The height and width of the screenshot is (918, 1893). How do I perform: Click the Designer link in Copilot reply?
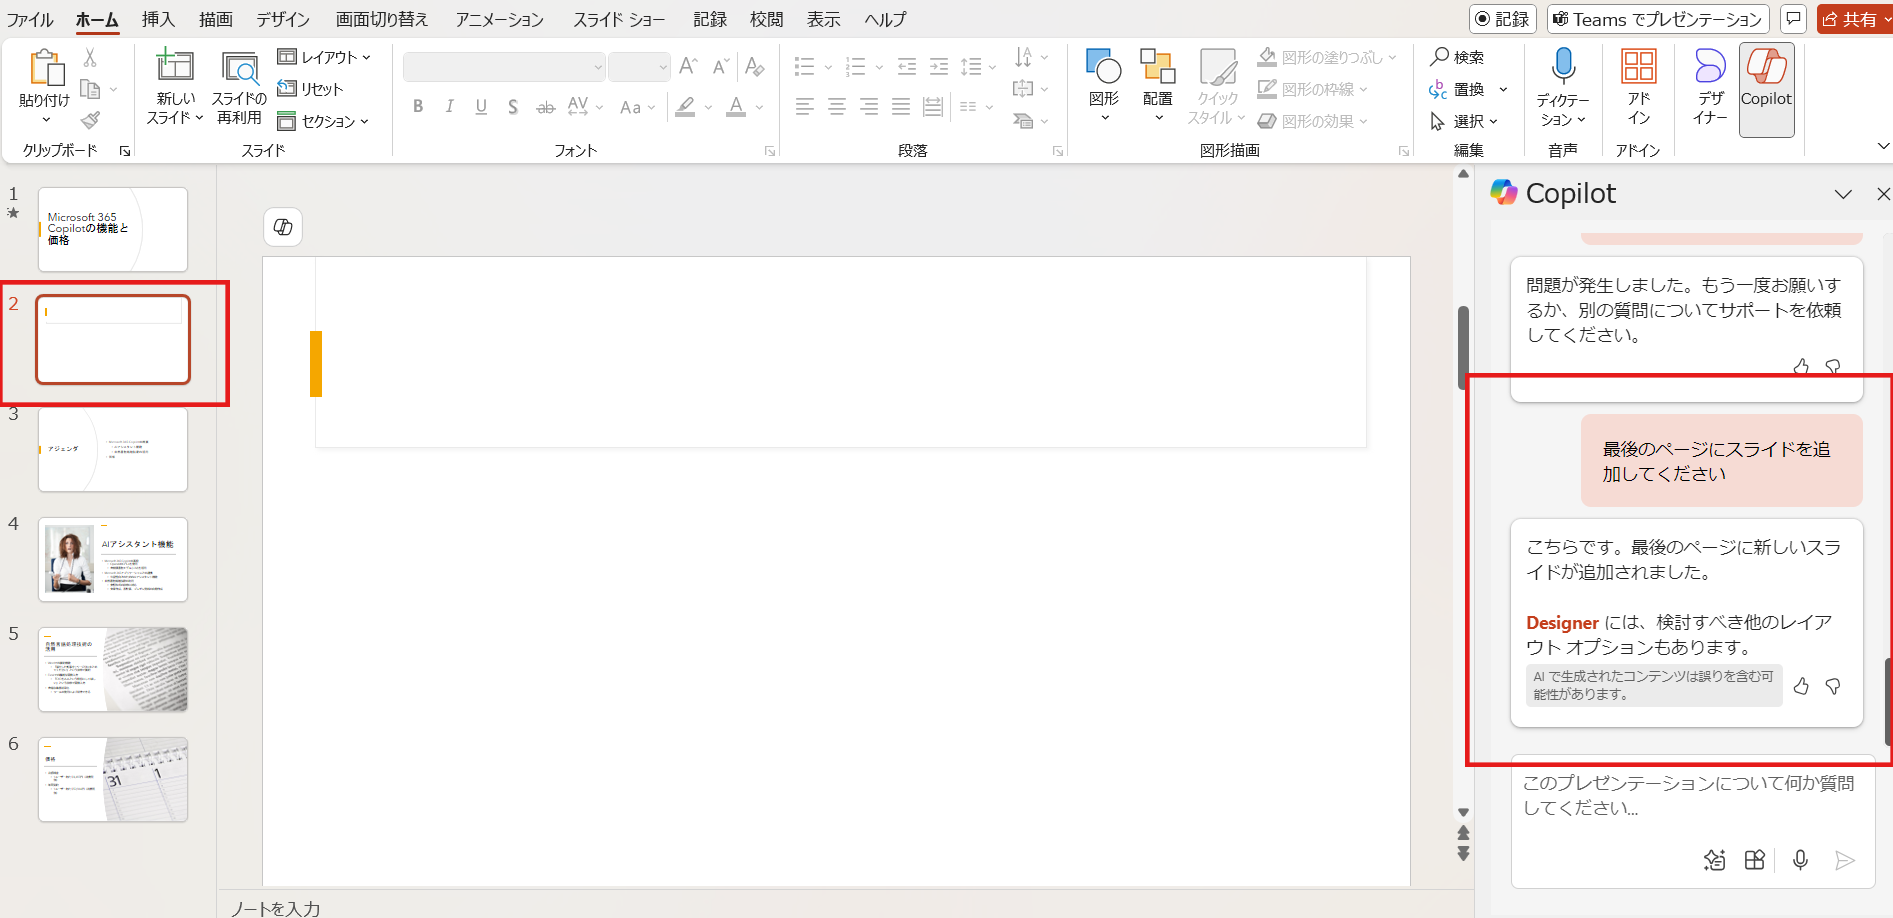1562,623
